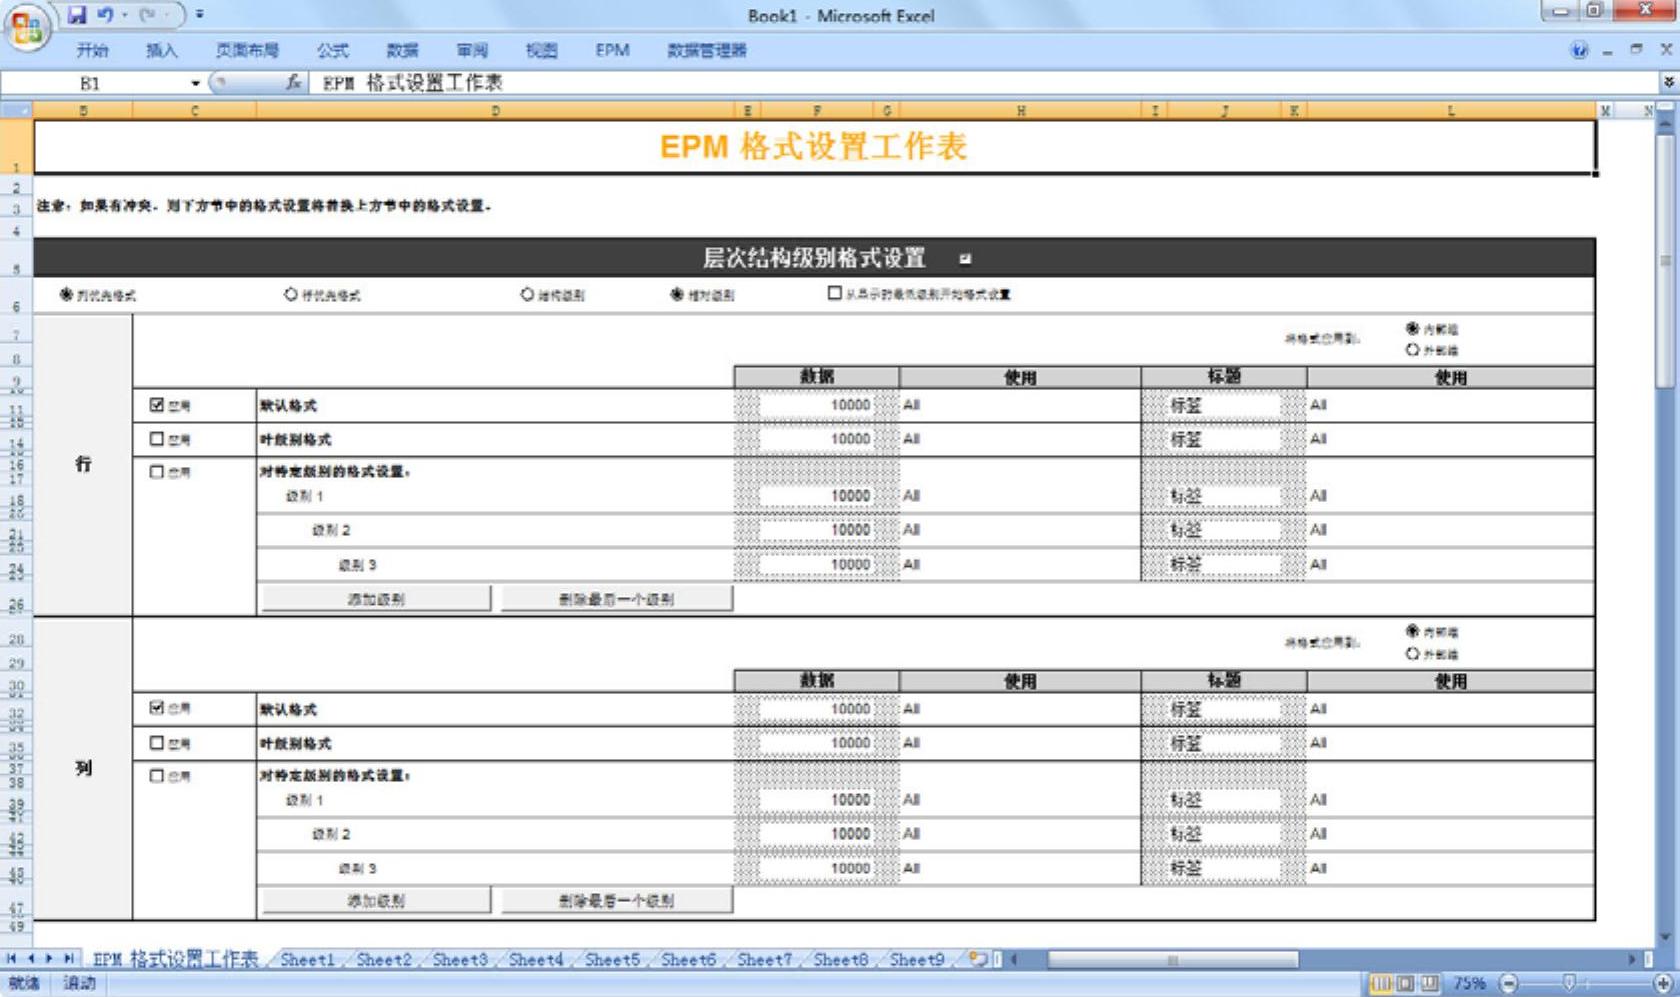Toggle 对特定级别的格式设置 checkbox in column section
Image resolution: width=1680 pixels, height=997 pixels.
157,776
